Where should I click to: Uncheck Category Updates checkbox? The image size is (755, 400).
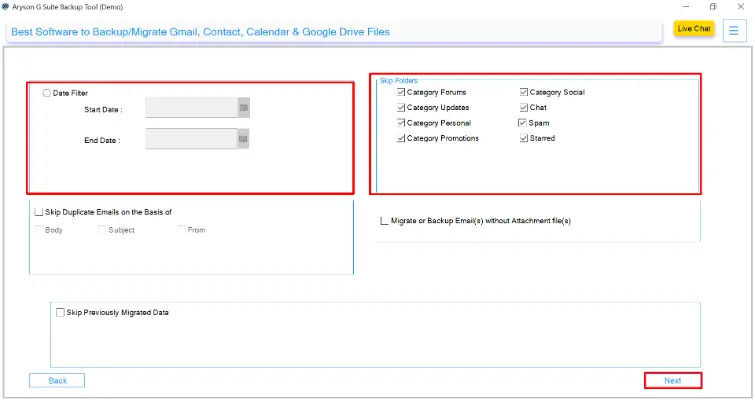click(x=401, y=107)
